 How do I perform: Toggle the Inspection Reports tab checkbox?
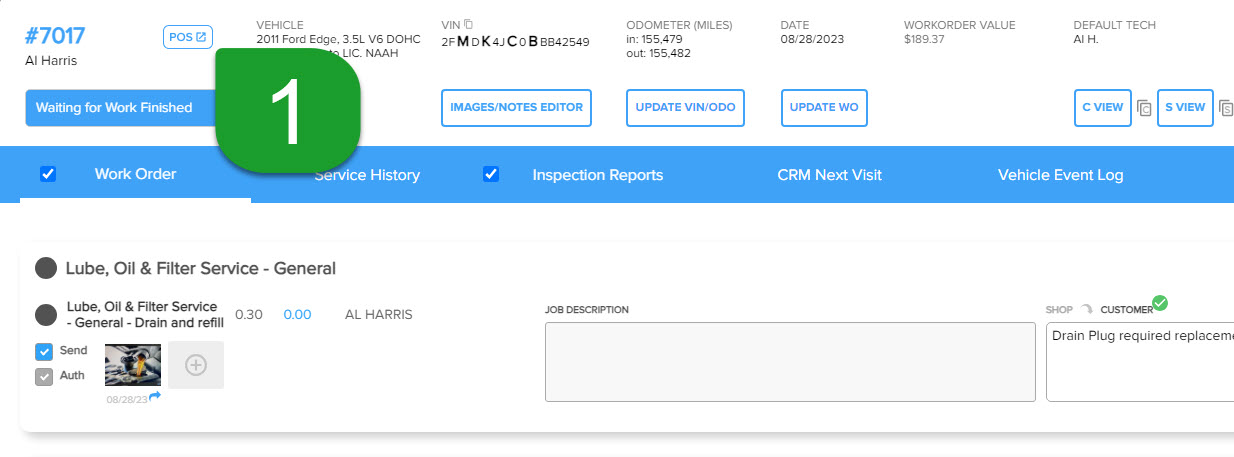(491, 174)
